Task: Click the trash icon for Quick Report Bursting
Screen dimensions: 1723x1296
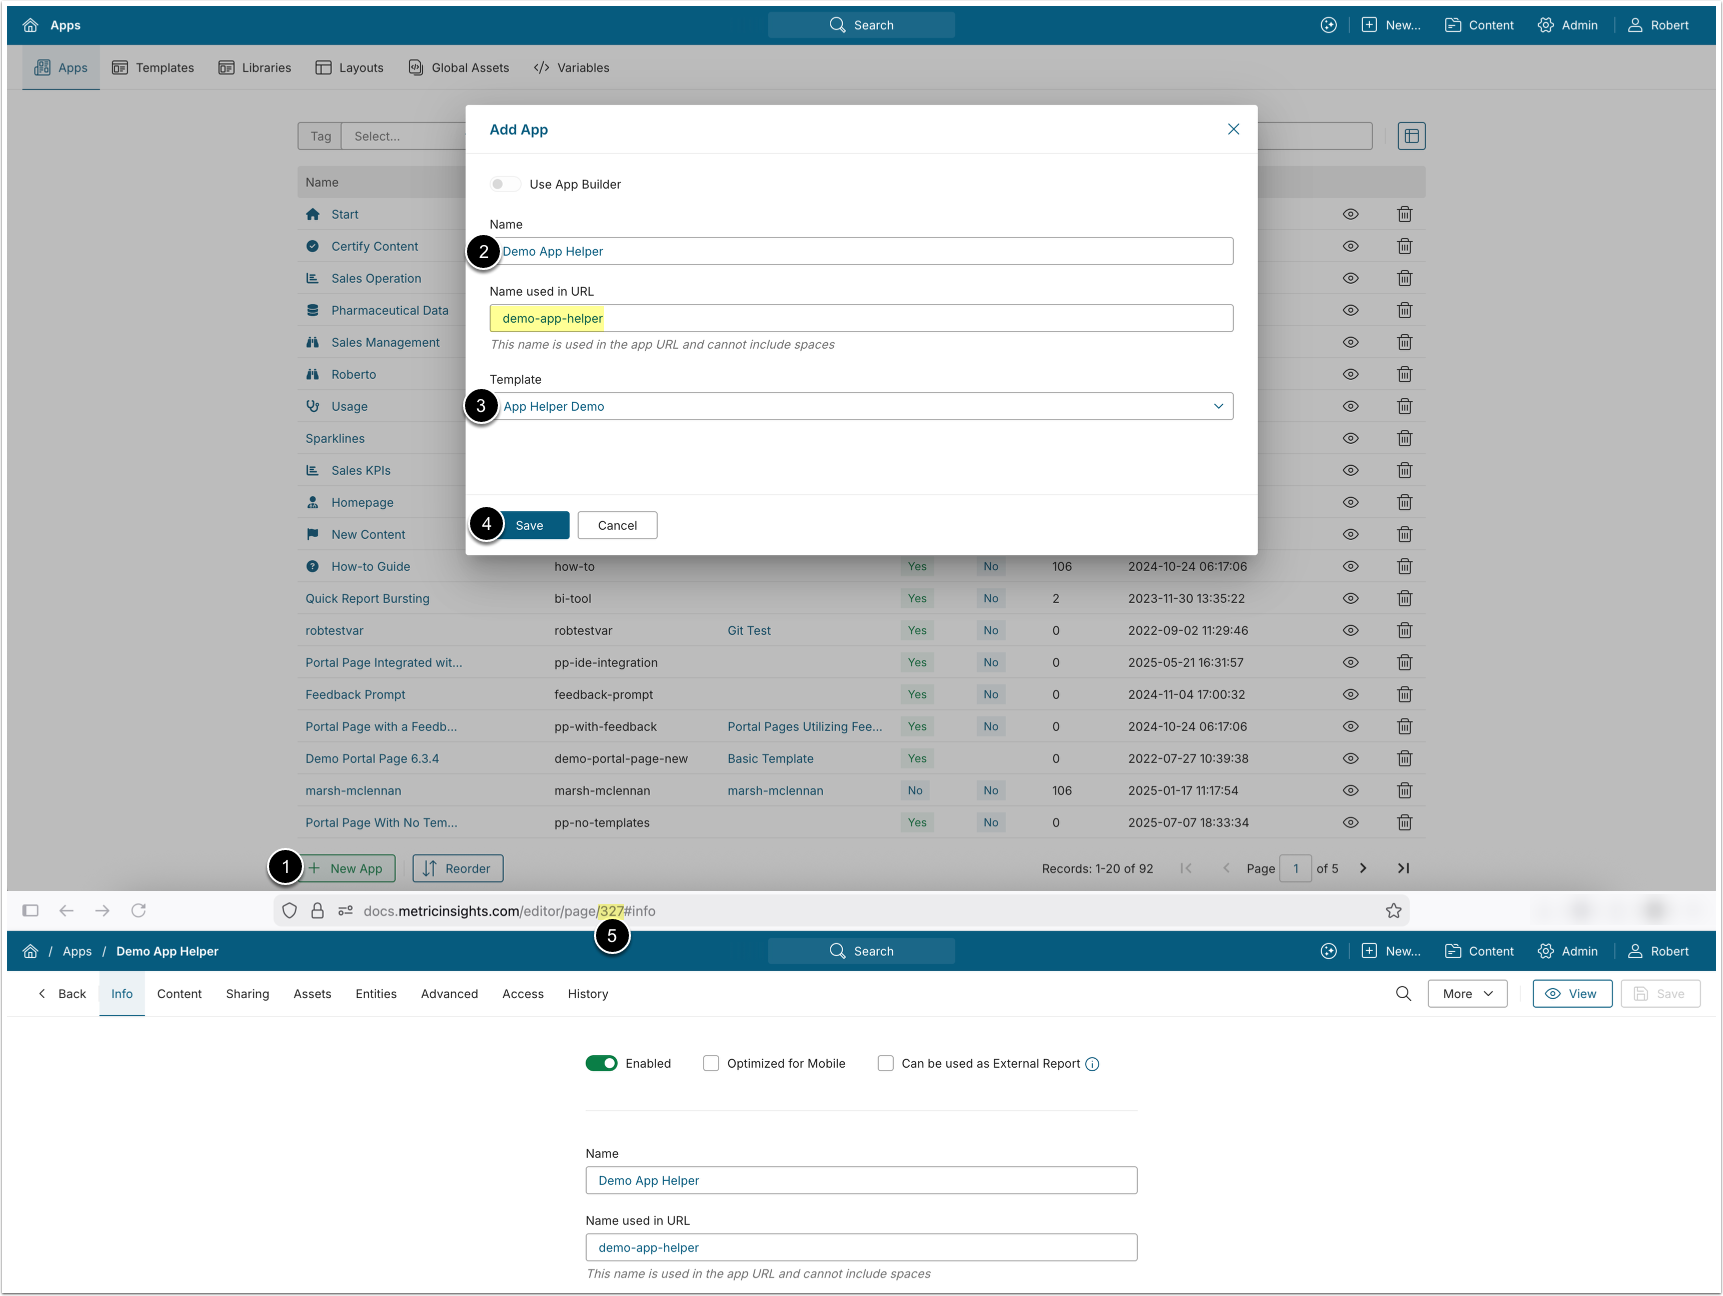Action: pyautogui.click(x=1404, y=598)
